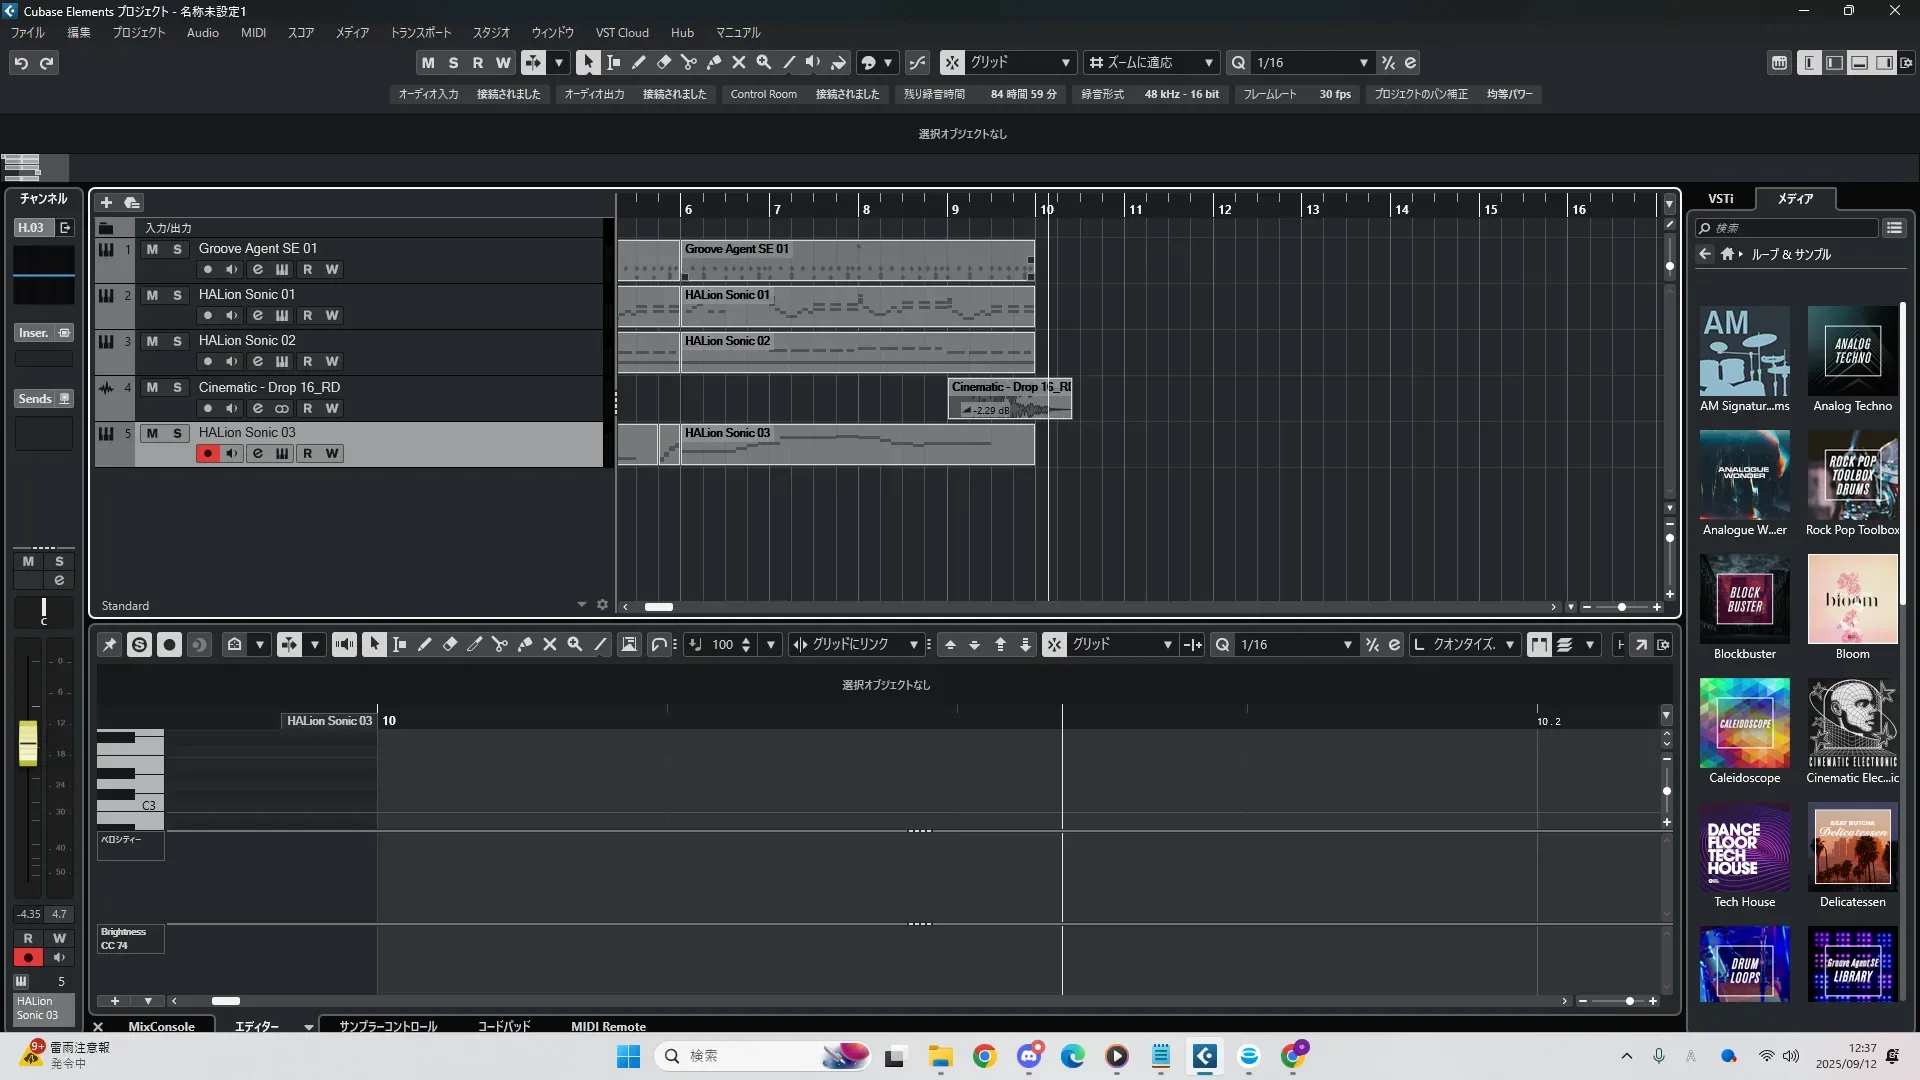Solo the HALion Sonic 02 track
This screenshot has height=1080, width=1920.
(x=177, y=341)
